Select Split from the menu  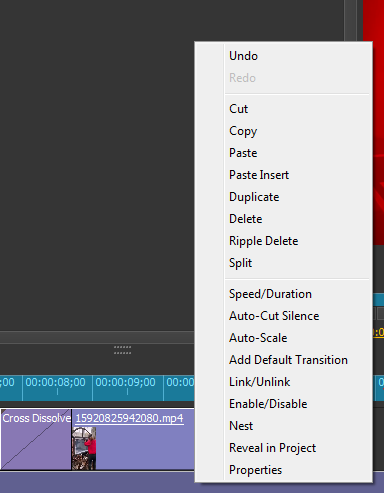(283, 263)
